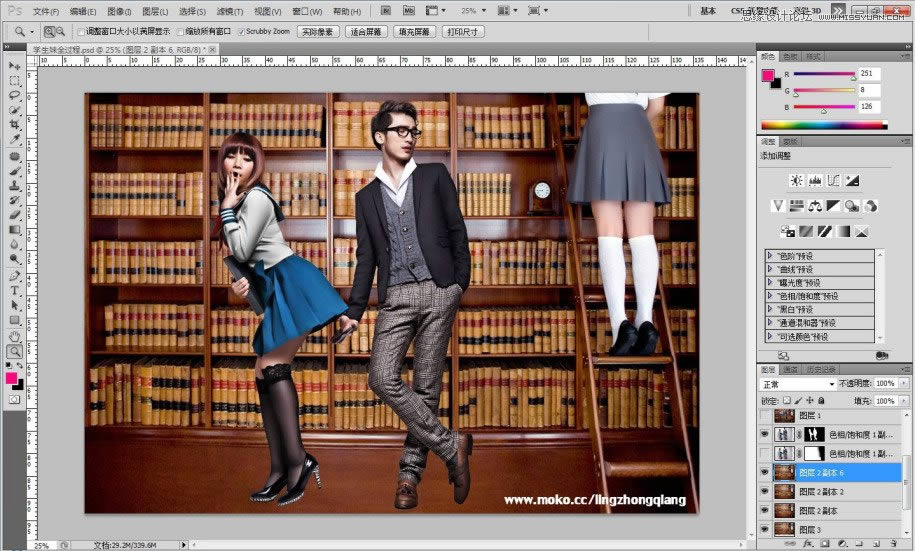Open the 正常 blend mode dropdown

point(799,384)
